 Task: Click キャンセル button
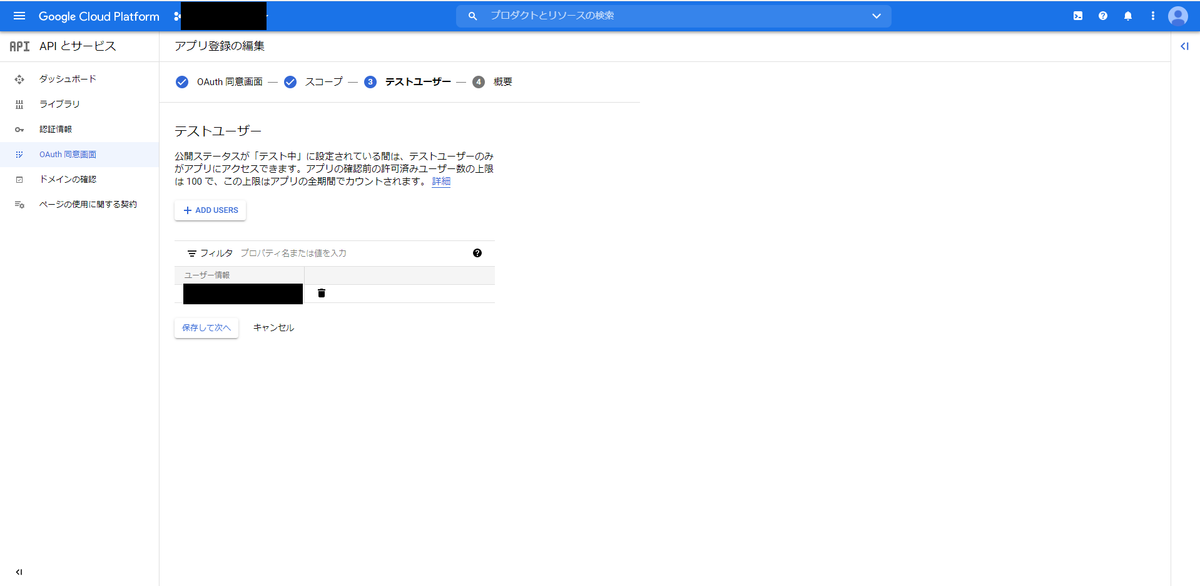pos(274,328)
